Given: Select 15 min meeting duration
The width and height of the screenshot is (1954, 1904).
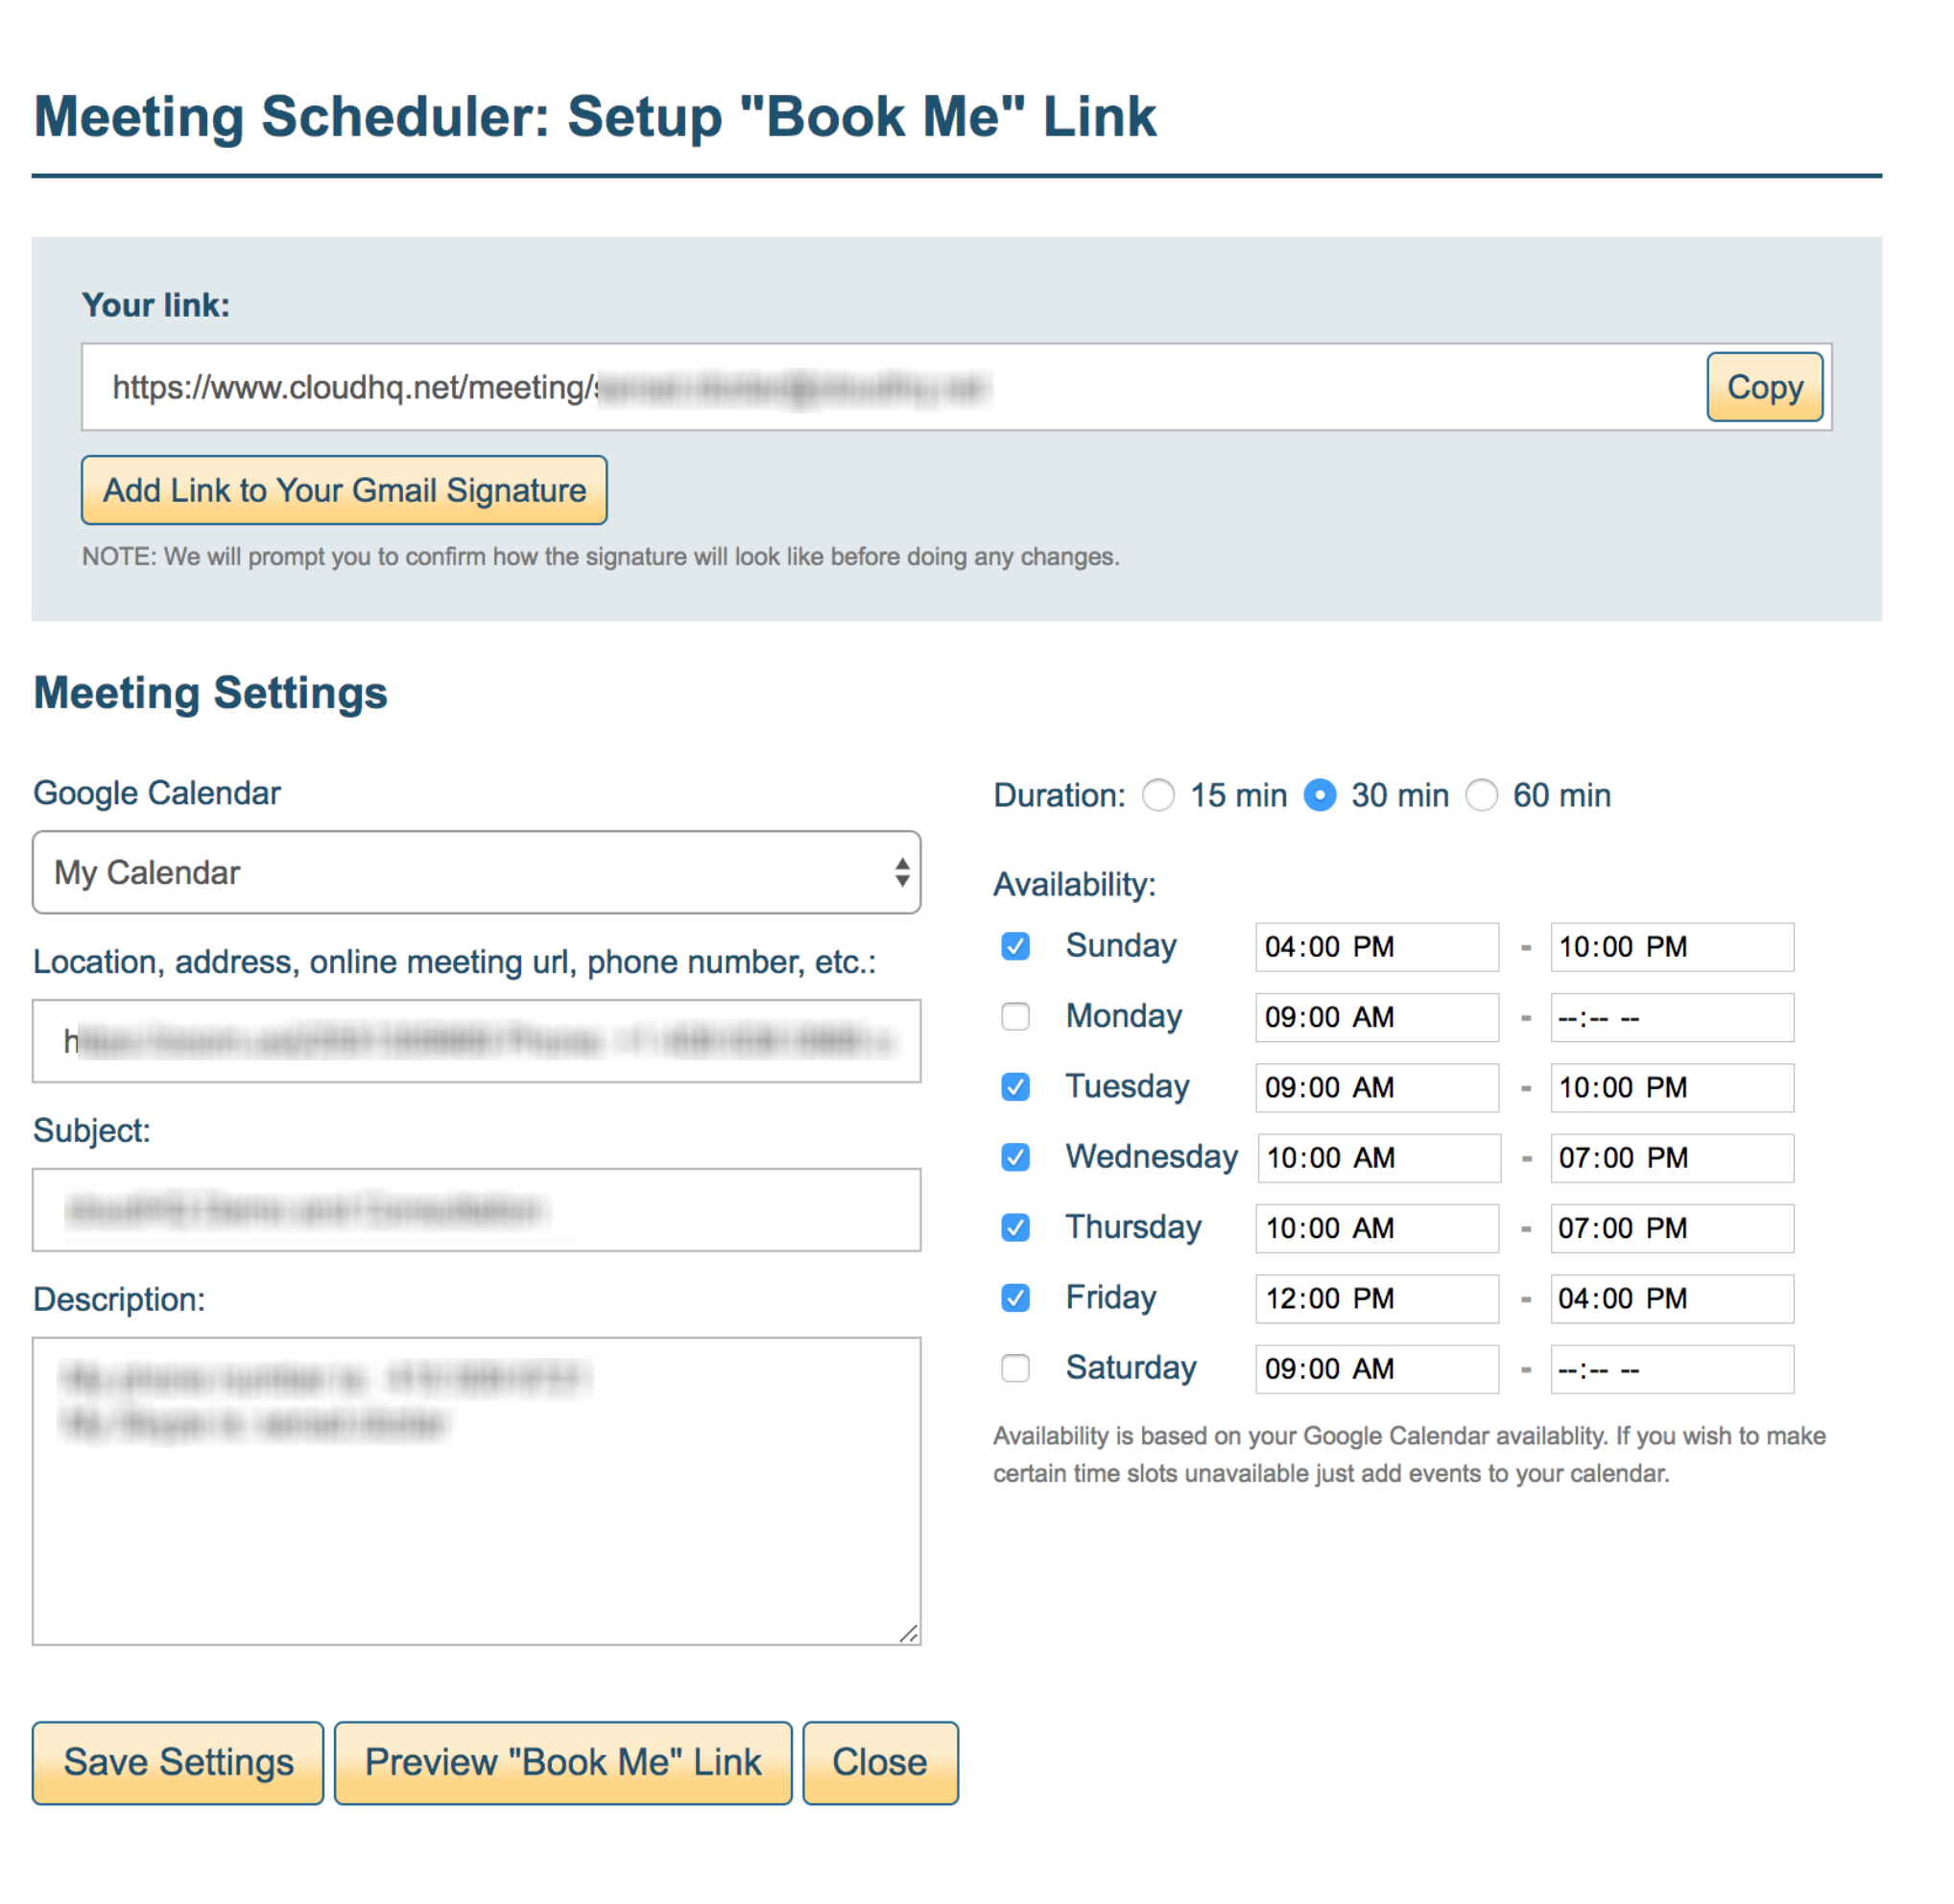Looking at the screenshot, I should tap(1159, 795).
